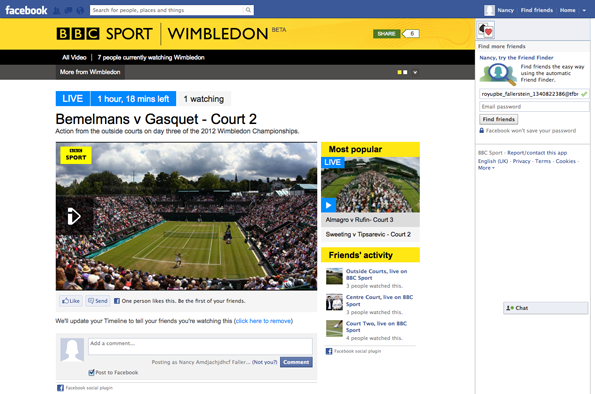Click the lock icon by password notice

coord(482,130)
